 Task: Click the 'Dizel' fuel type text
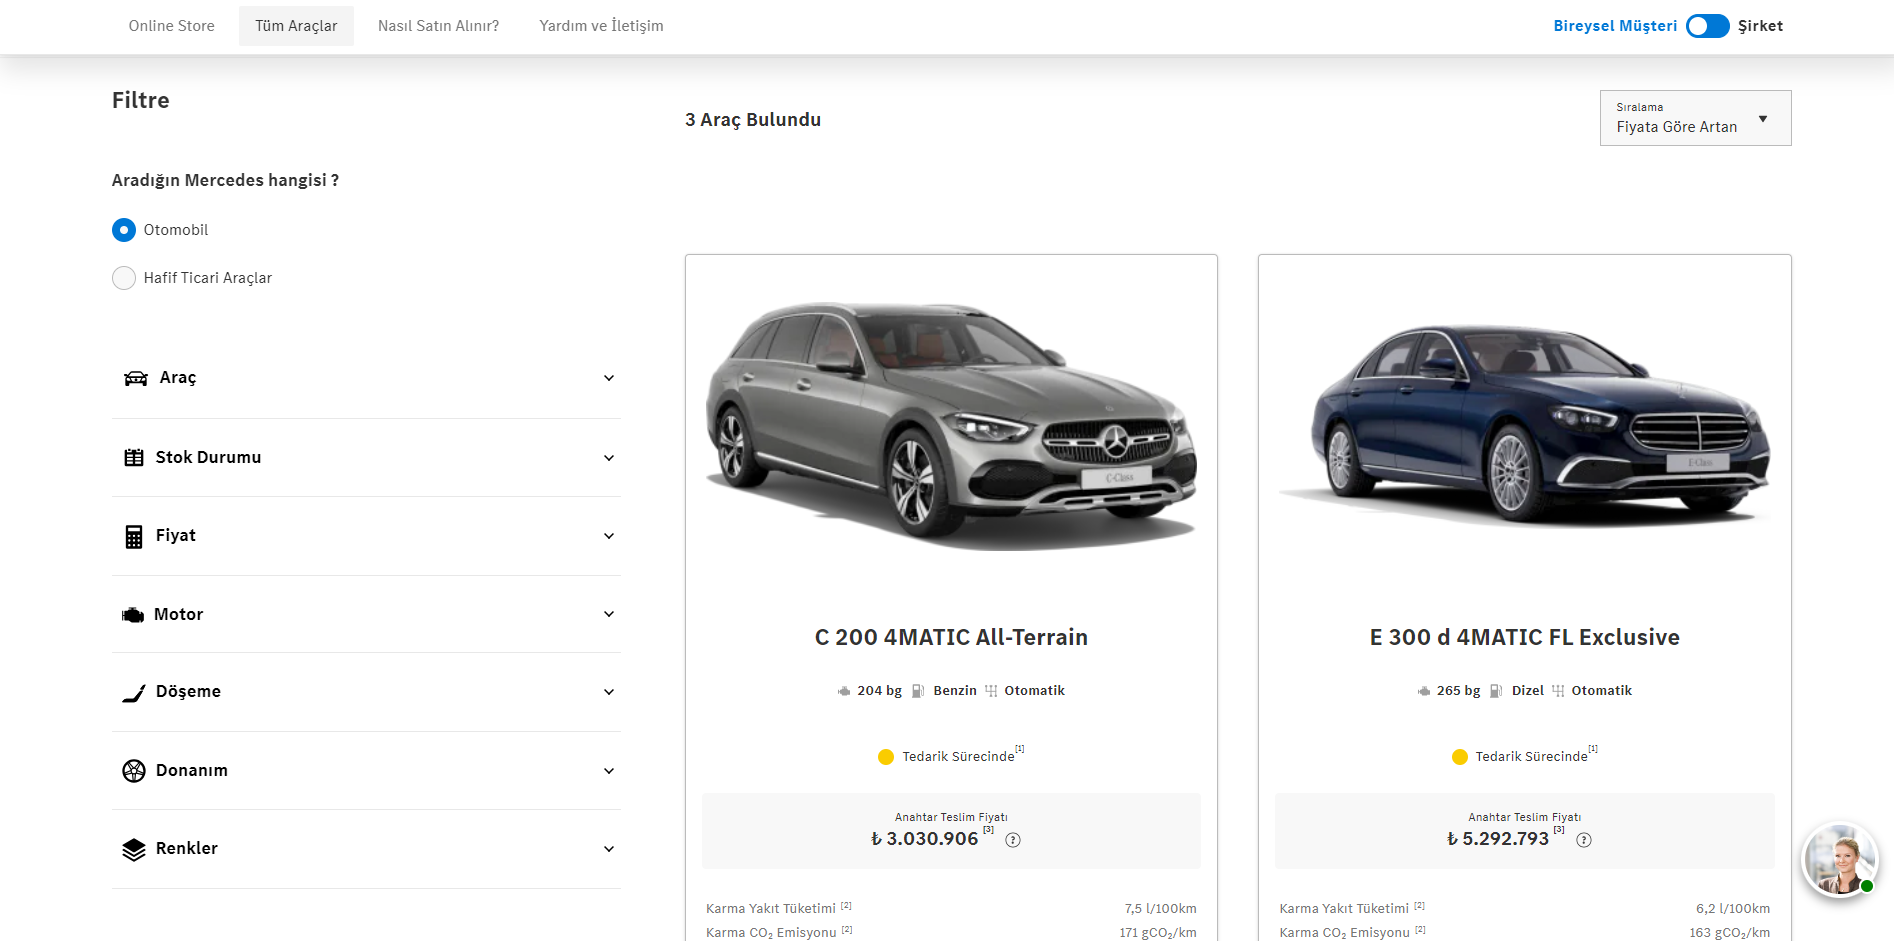click(1528, 691)
